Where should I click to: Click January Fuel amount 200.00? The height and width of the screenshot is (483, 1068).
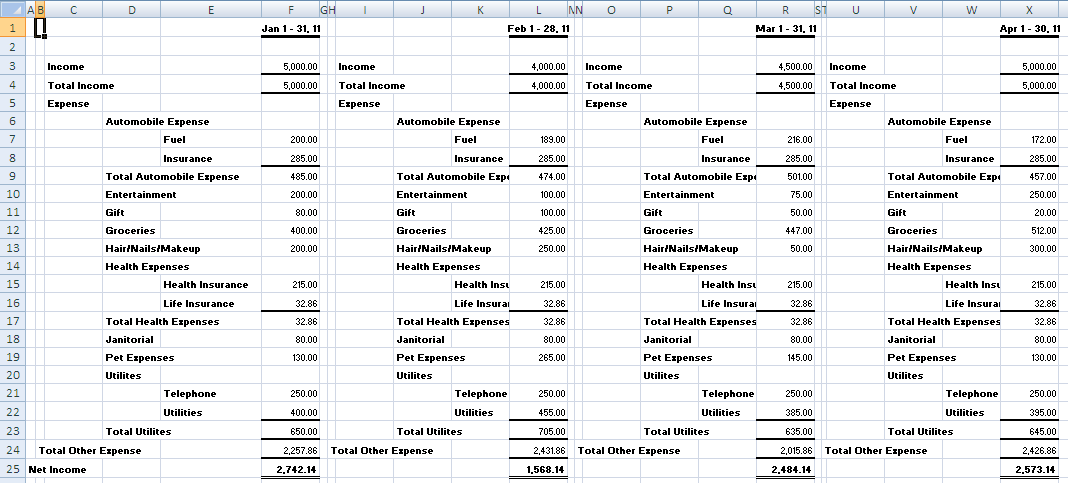(291, 140)
